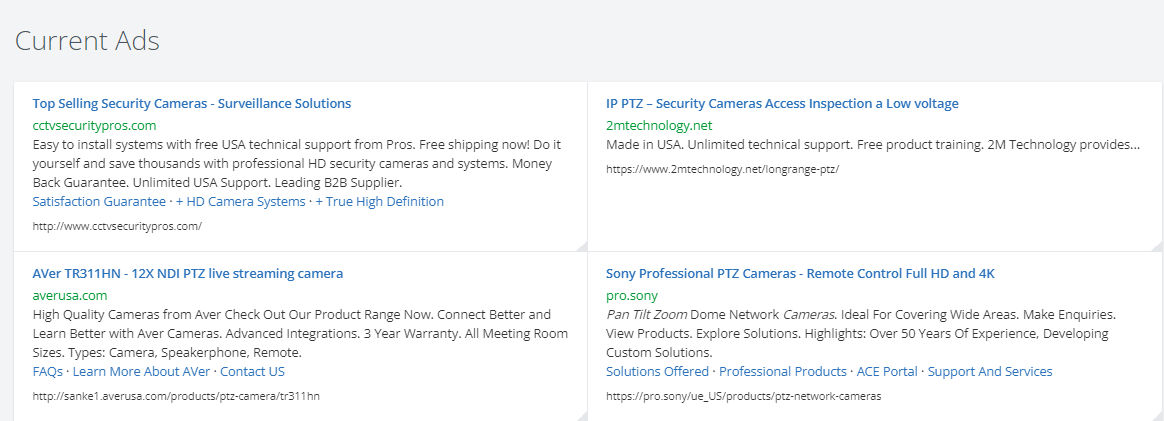Open the AVer TR311HN ad title
The width and height of the screenshot is (1164, 421).
point(188,273)
